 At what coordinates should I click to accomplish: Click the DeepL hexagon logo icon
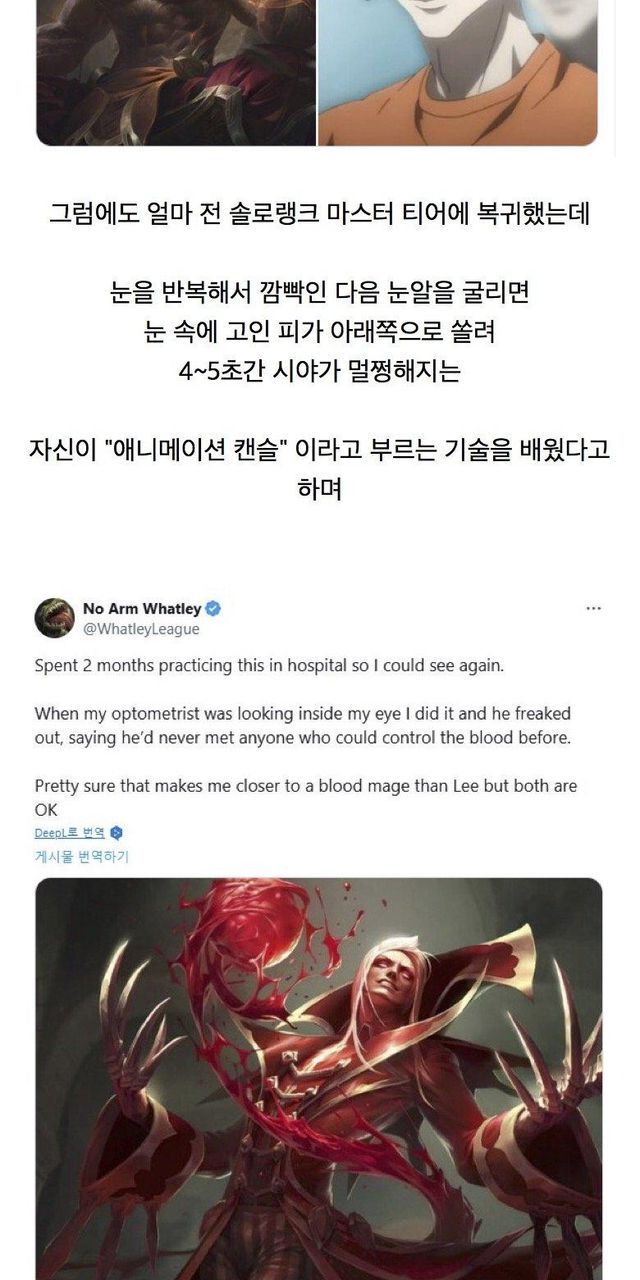click(x=116, y=832)
